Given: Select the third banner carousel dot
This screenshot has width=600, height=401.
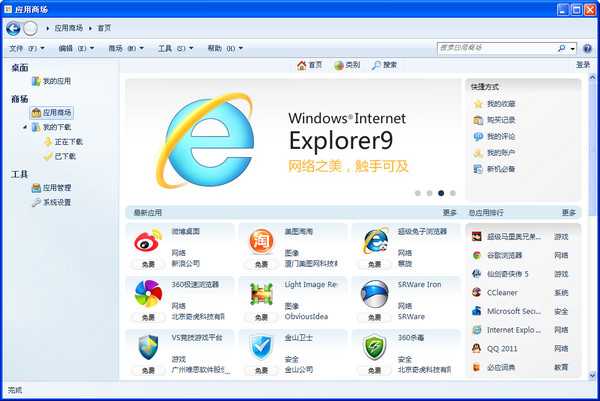Looking at the screenshot, I should [x=441, y=193].
